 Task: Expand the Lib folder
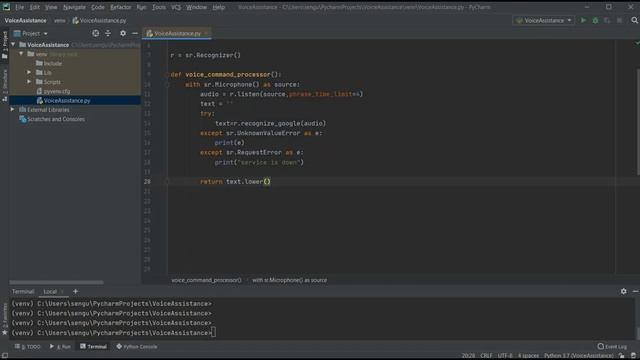click(29, 73)
